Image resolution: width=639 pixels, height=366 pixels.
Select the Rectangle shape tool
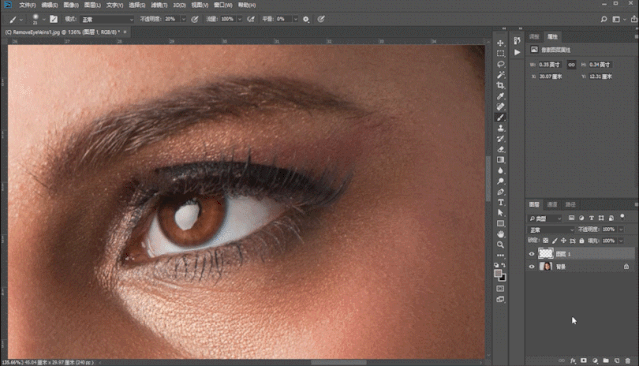coord(500,223)
